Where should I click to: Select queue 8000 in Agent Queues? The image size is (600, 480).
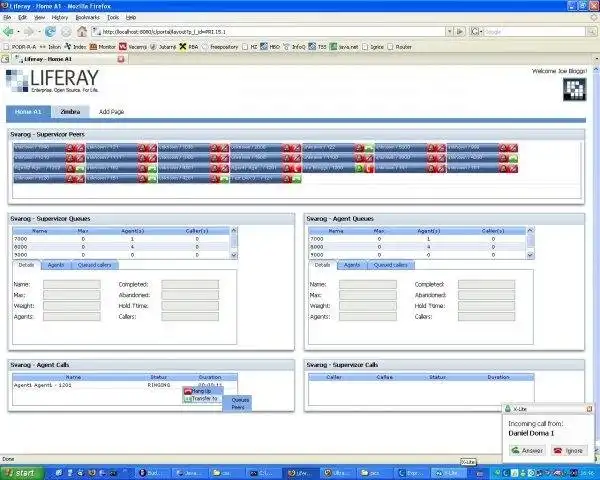(417, 247)
